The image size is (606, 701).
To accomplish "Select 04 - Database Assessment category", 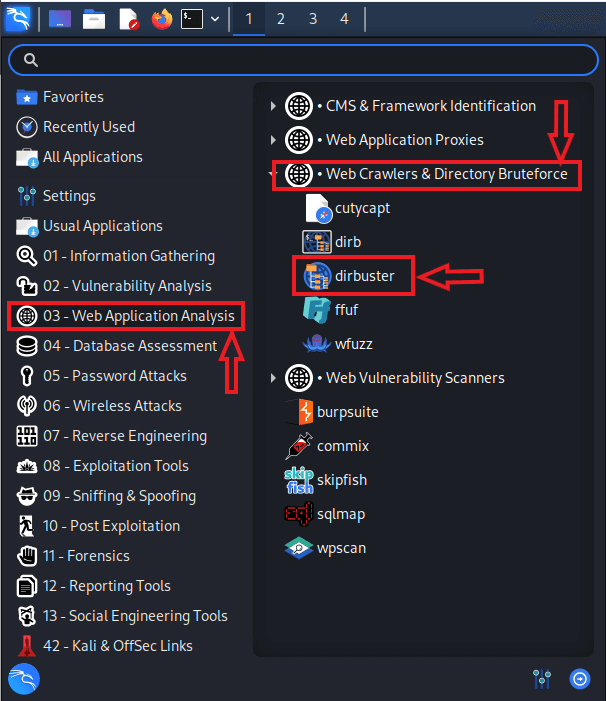I will coord(116,346).
